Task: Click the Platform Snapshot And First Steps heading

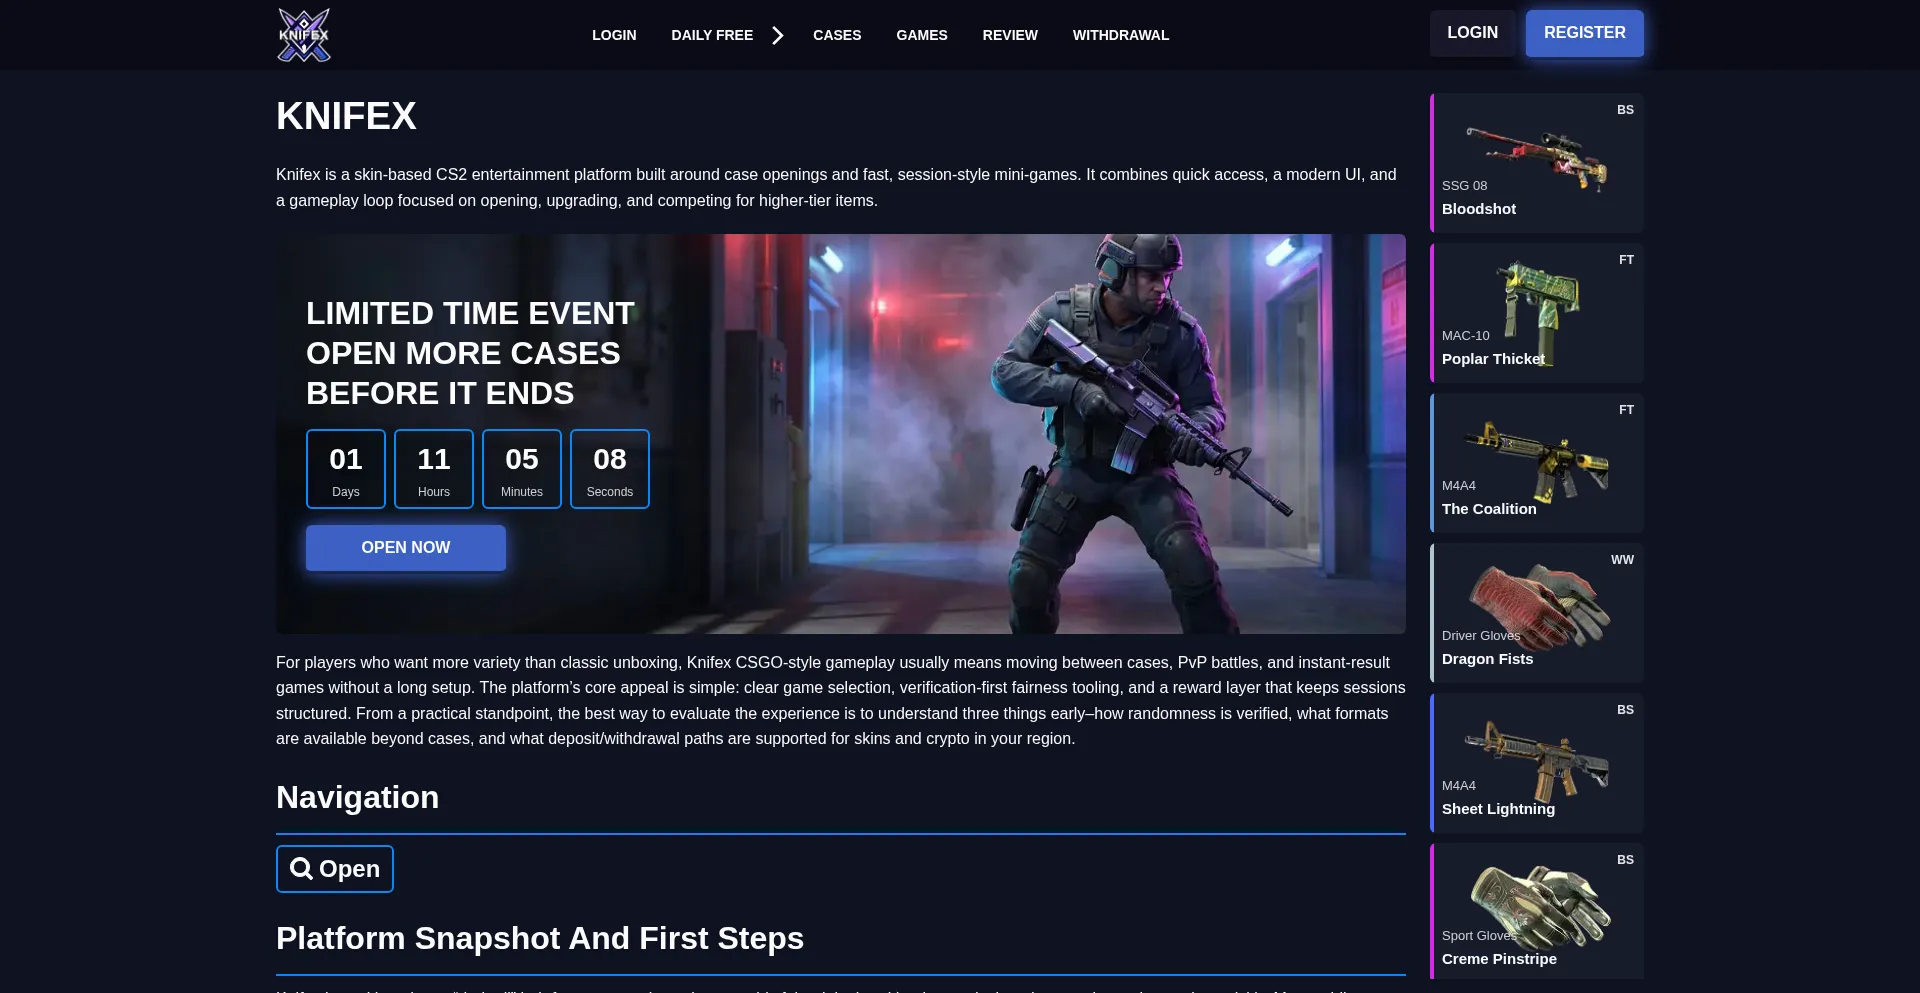Action: [540, 938]
